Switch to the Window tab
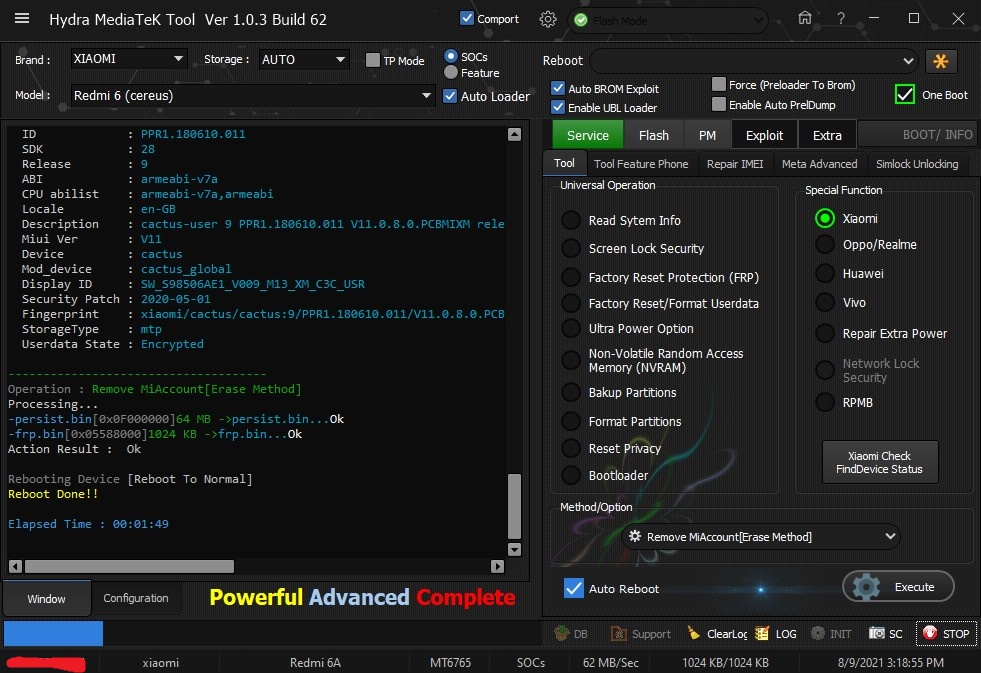The height and width of the screenshot is (673, 981). pos(46,599)
